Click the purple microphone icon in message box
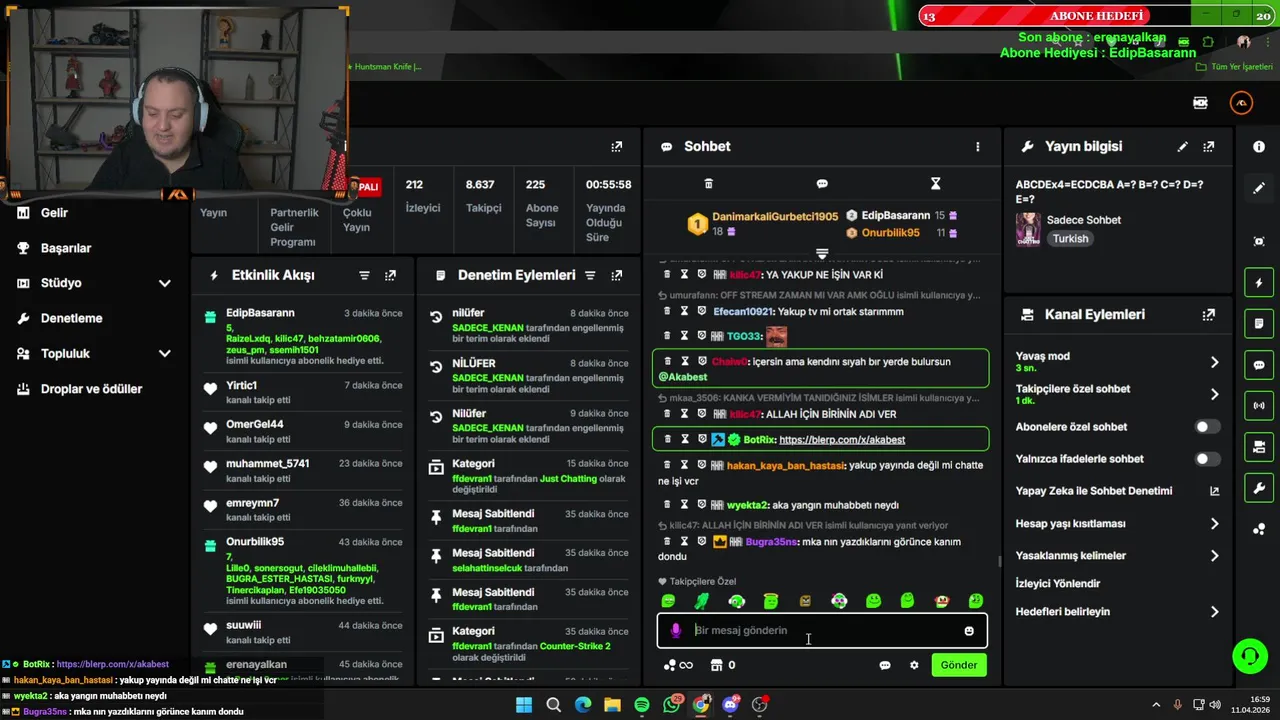The width and height of the screenshot is (1280, 720). [x=676, y=630]
